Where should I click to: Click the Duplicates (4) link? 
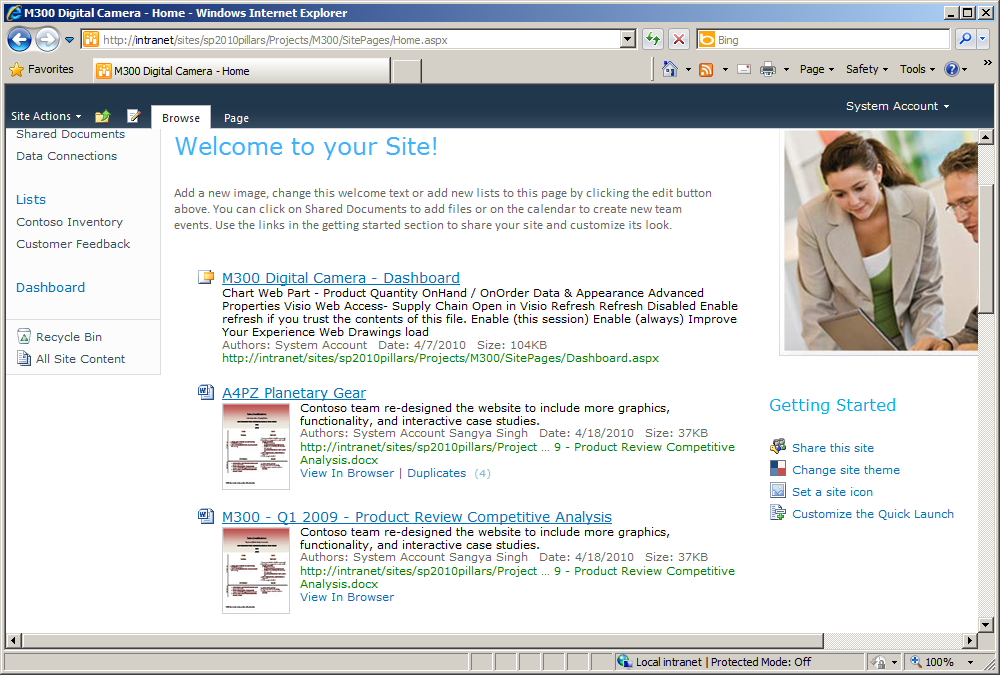(449, 473)
